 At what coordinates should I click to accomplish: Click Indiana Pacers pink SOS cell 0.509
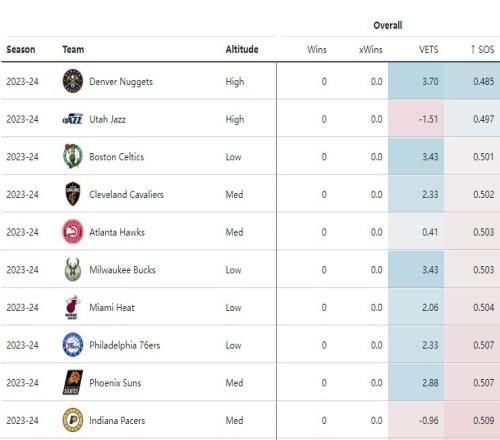[472, 420]
